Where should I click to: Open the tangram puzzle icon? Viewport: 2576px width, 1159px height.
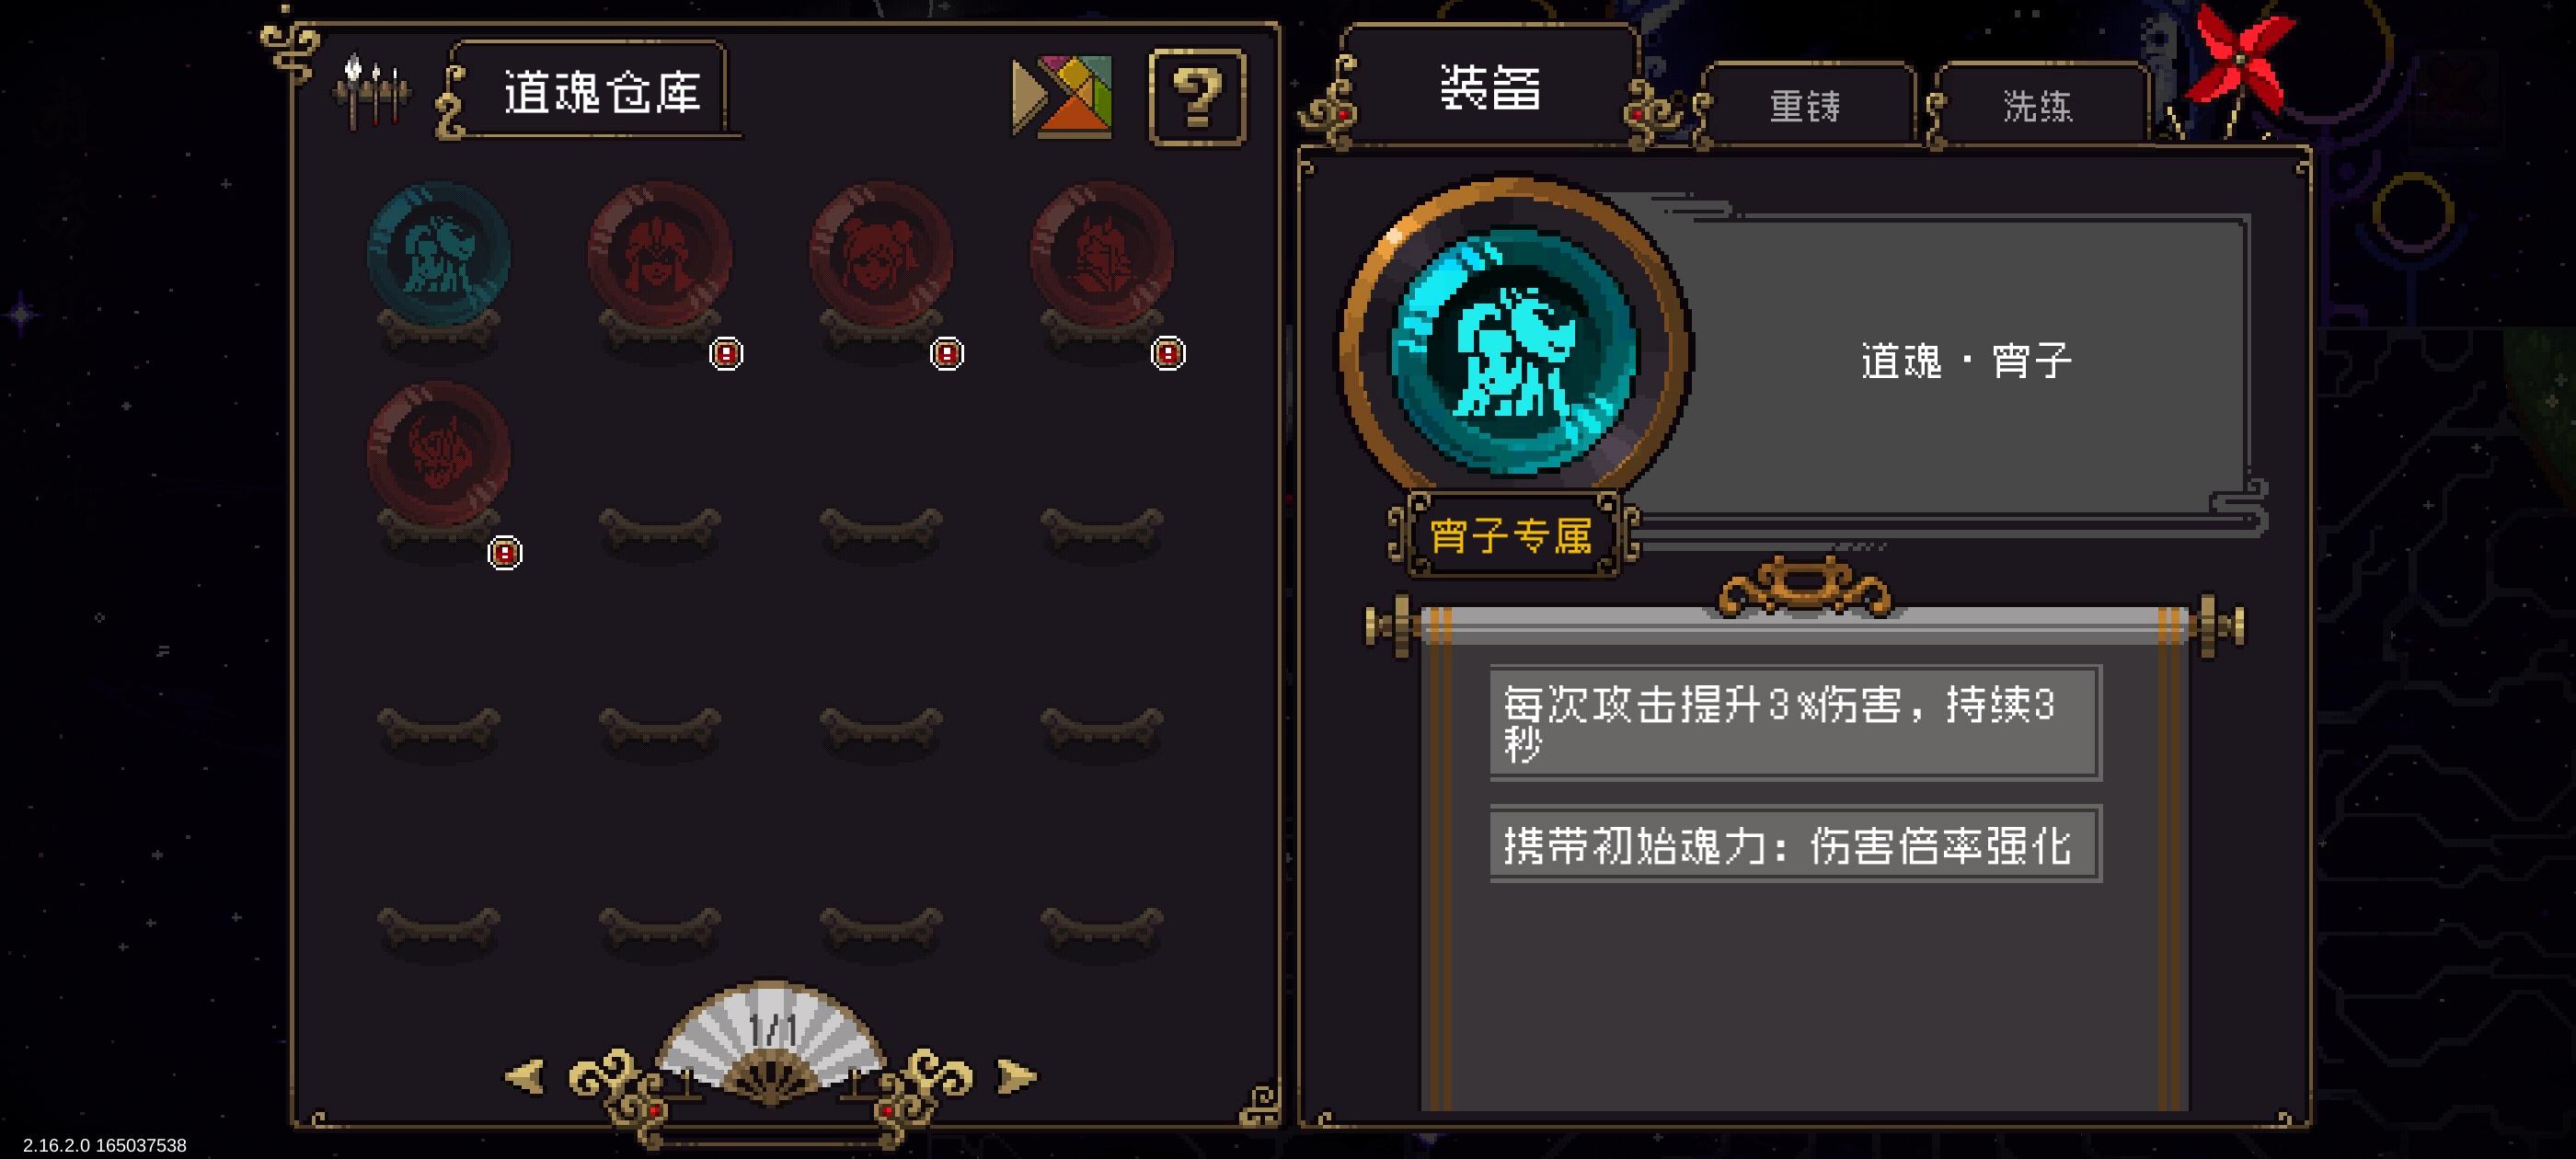(x=1062, y=97)
